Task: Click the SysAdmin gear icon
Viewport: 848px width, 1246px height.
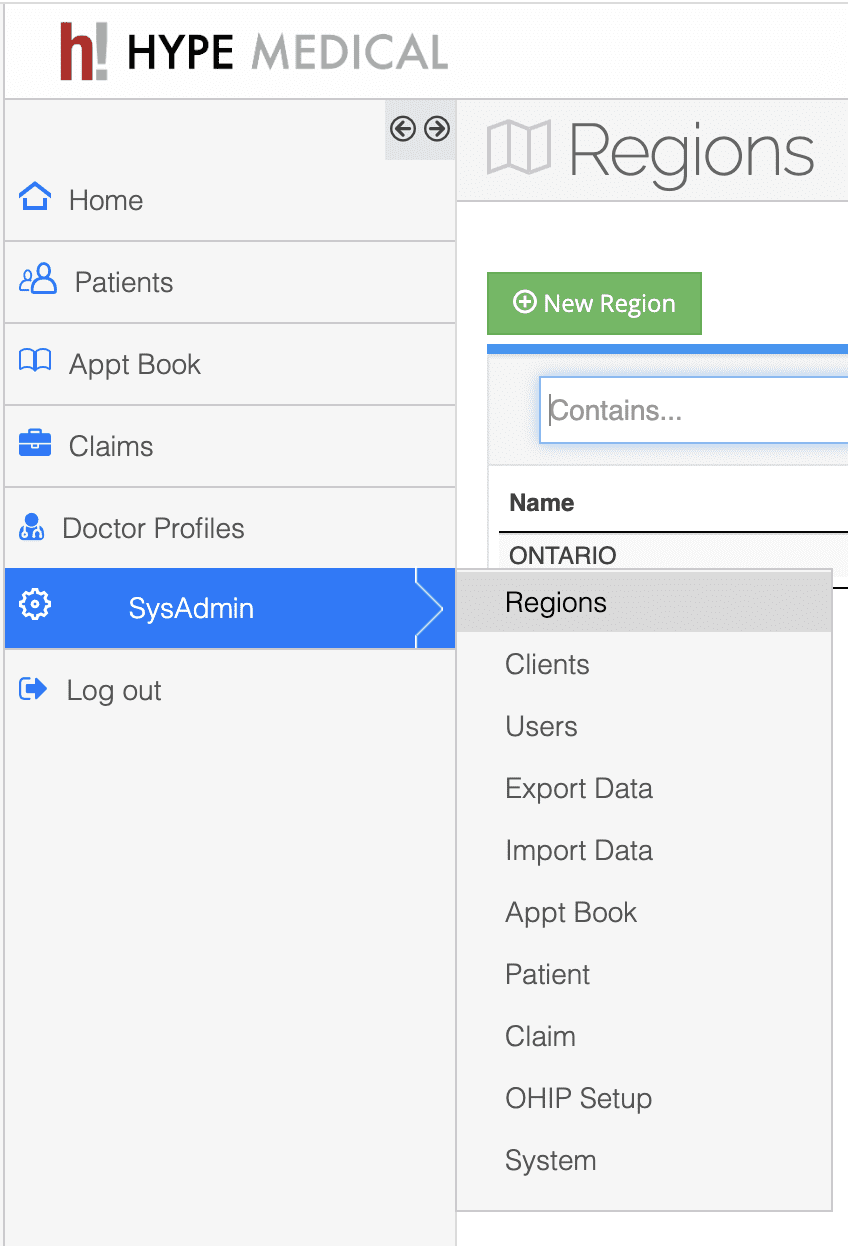Action: (x=35, y=605)
